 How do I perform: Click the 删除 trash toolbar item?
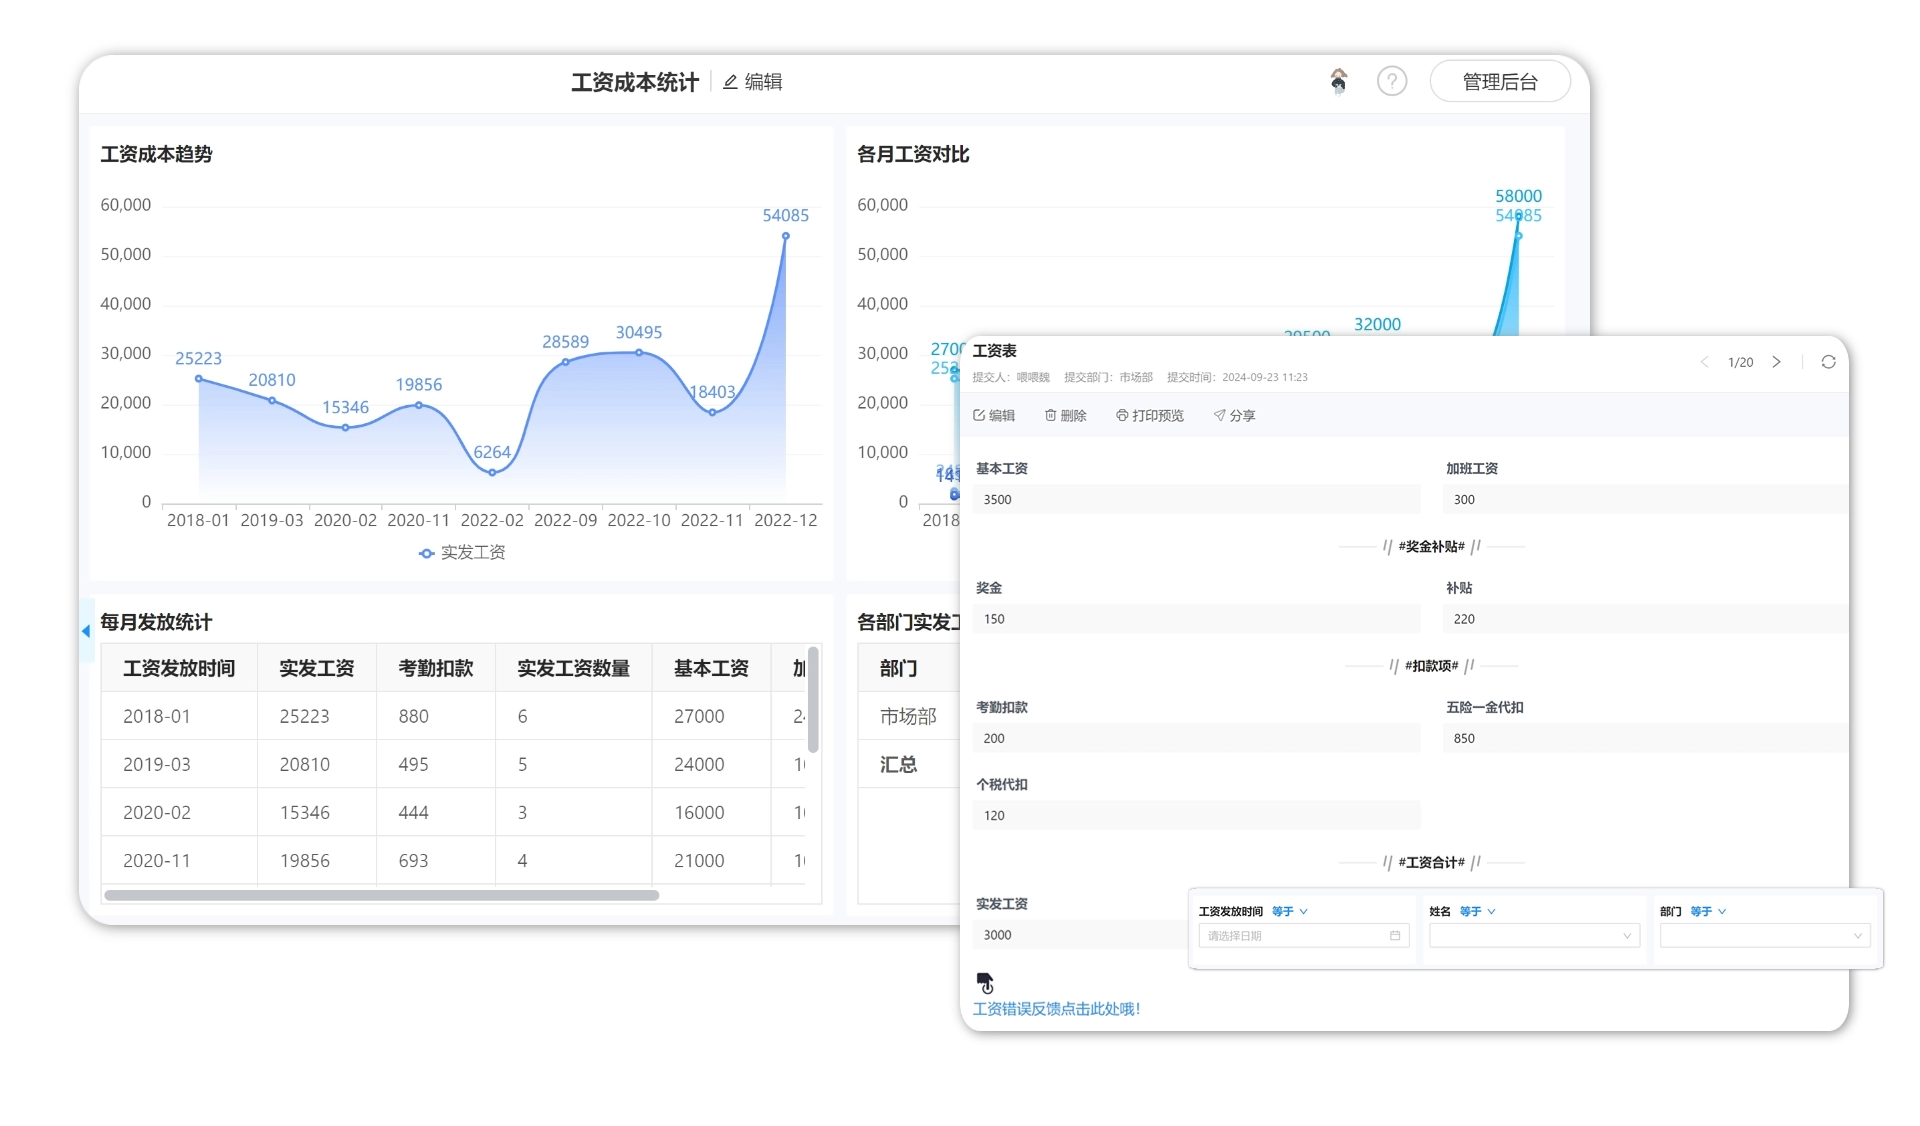(x=1065, y=415)
